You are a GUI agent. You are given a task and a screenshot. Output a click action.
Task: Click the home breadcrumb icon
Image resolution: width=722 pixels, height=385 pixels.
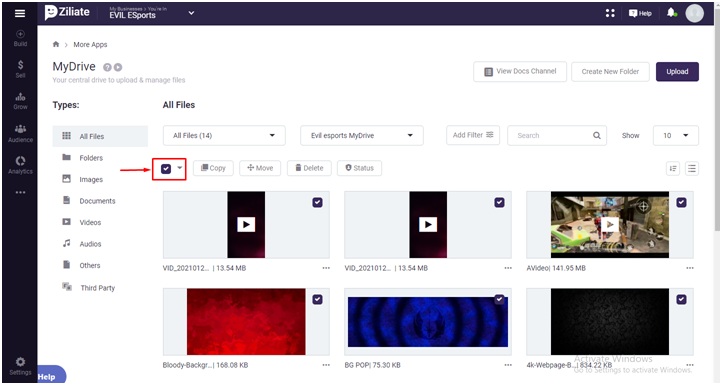(56, 44)
